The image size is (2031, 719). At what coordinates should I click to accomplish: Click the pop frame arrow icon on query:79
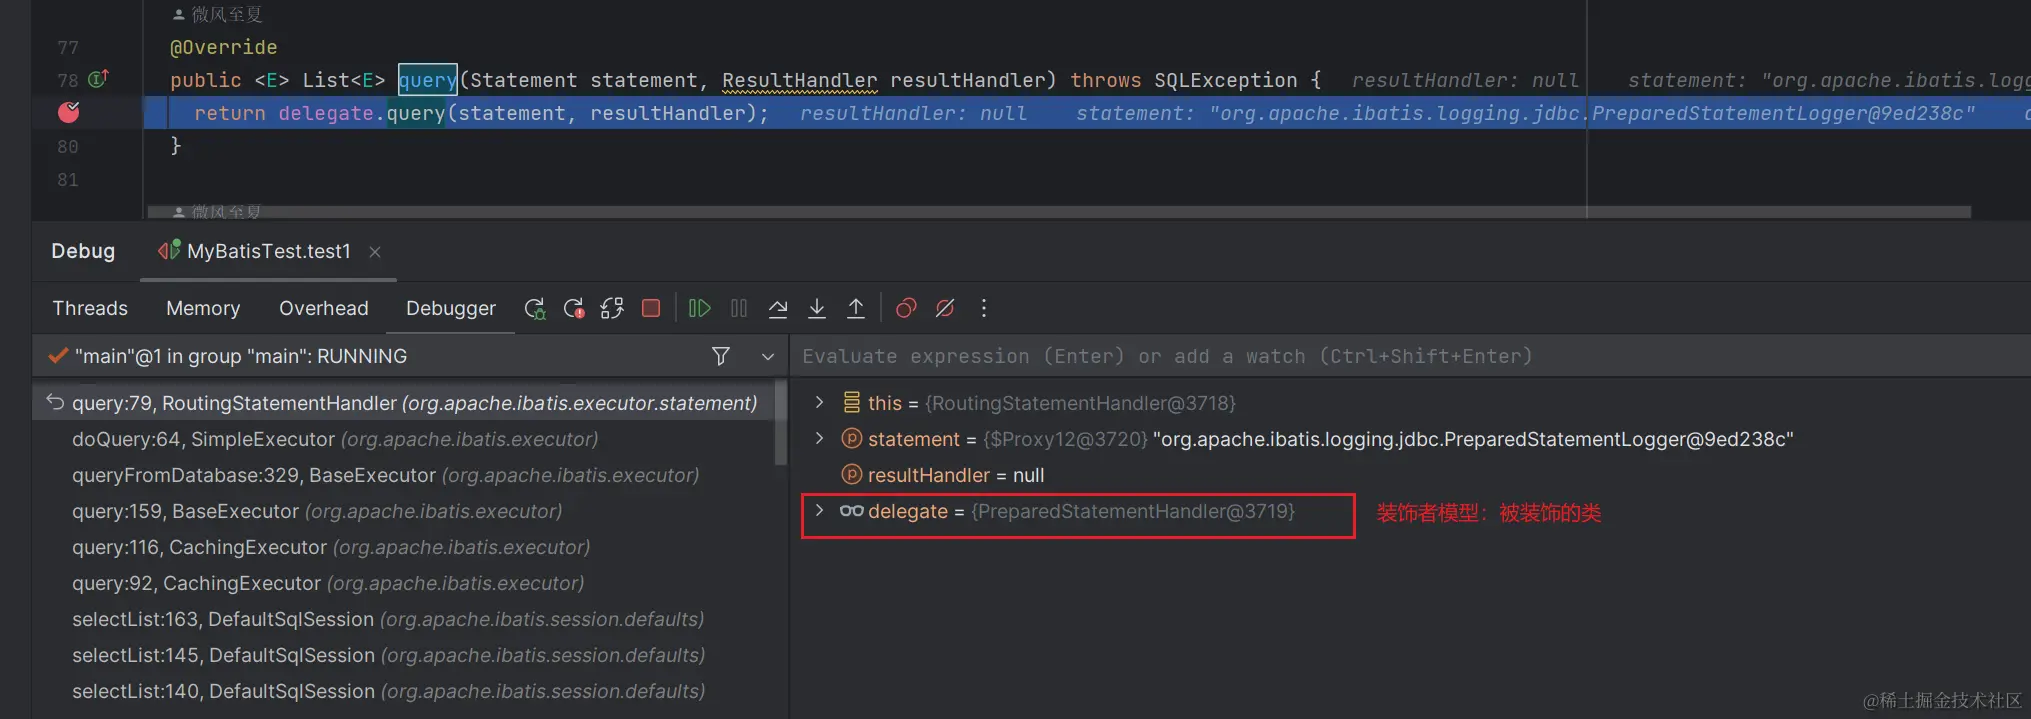55,402
